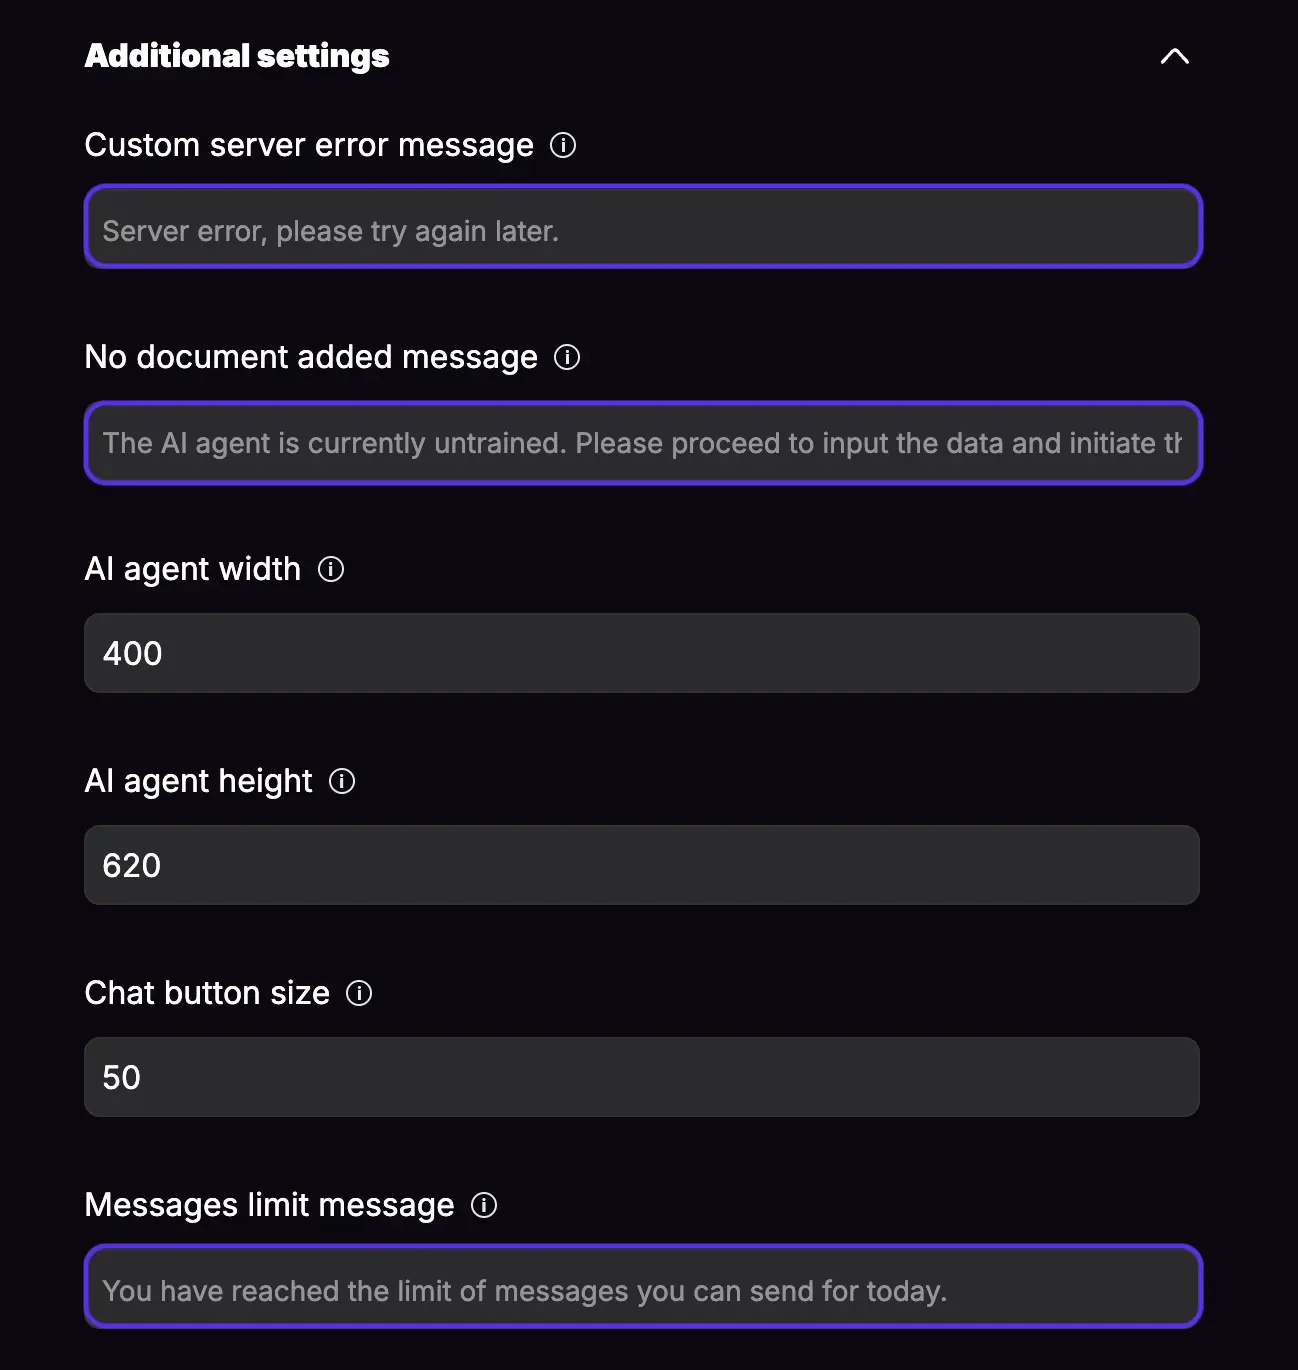Open the AI agent width info icon
The height and width of the screenshot is (1370, 1298).
(x=331, y=569)
